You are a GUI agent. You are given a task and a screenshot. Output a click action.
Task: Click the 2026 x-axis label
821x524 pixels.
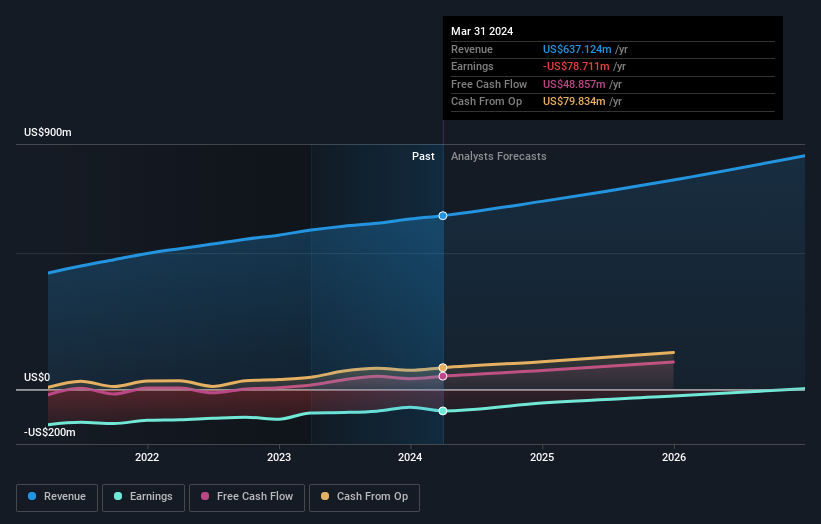(674, 457)
